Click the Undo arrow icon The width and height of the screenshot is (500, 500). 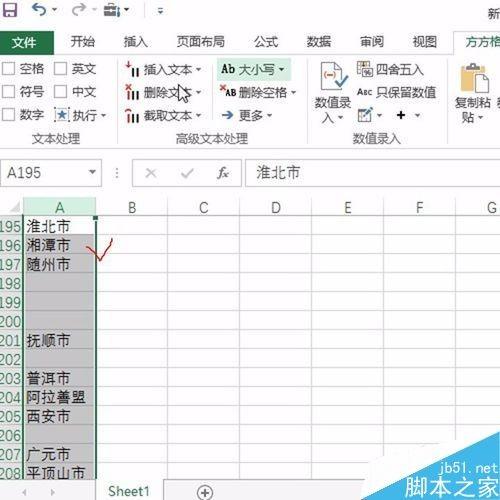click(40, 10)
